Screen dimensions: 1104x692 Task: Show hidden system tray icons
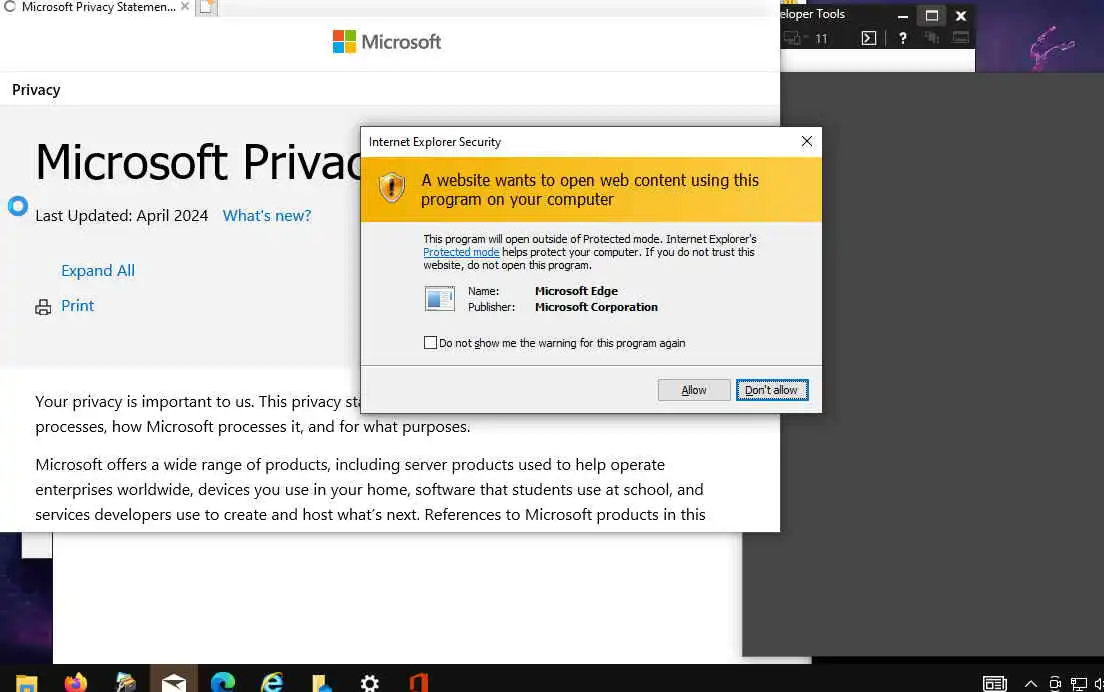(x=1030, y=683)
